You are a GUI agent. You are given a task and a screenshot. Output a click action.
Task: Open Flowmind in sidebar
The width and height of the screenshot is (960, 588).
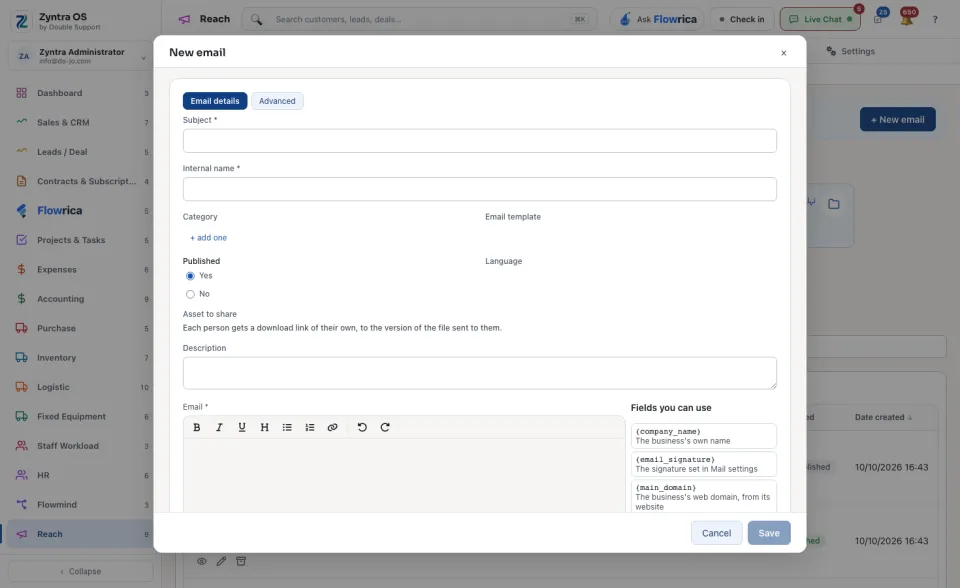(x=81, y=505)
